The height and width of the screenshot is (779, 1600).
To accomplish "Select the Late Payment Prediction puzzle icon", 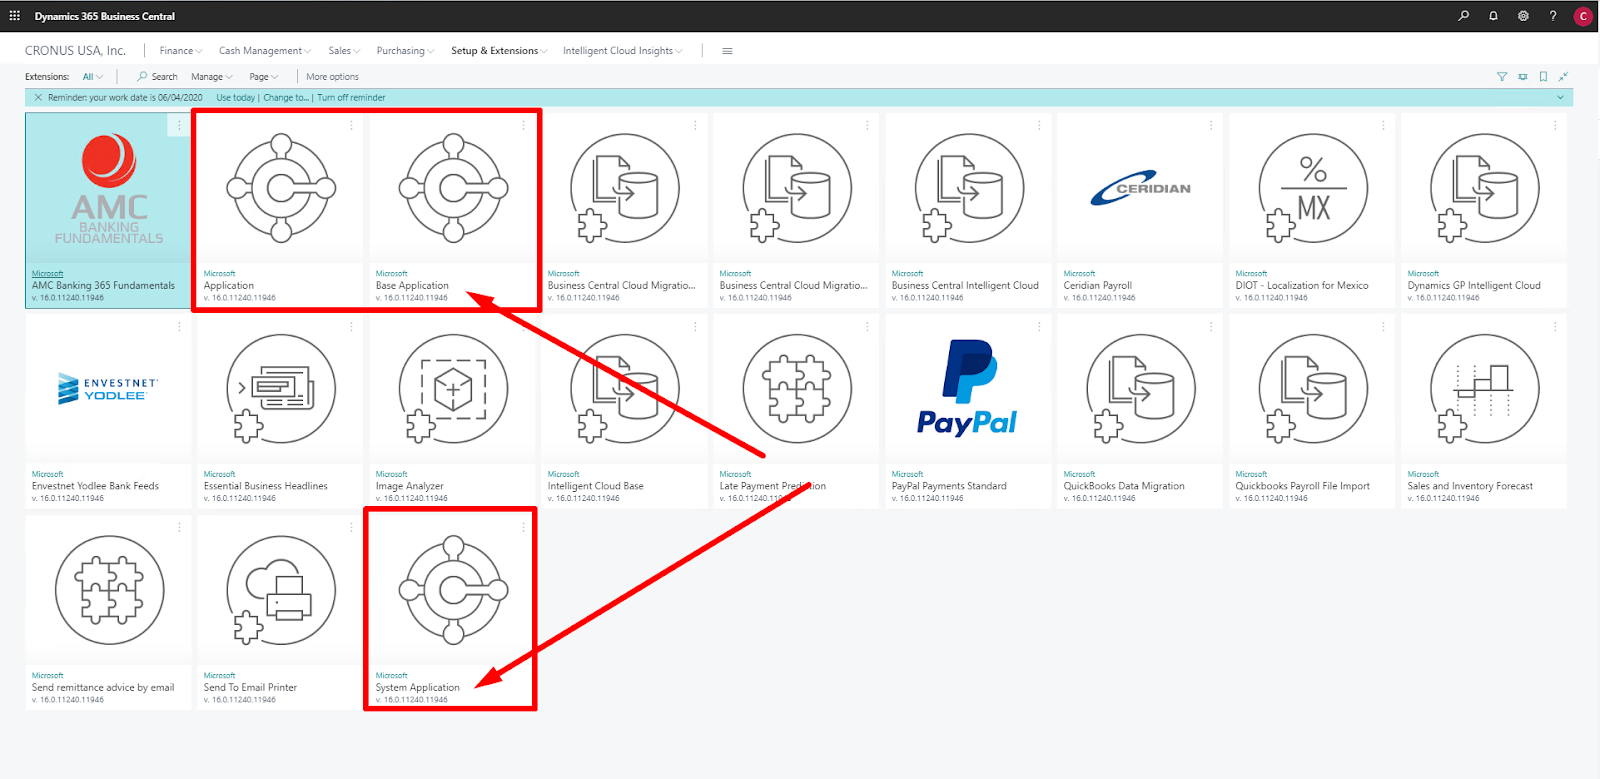I will (x=797, y=389).
